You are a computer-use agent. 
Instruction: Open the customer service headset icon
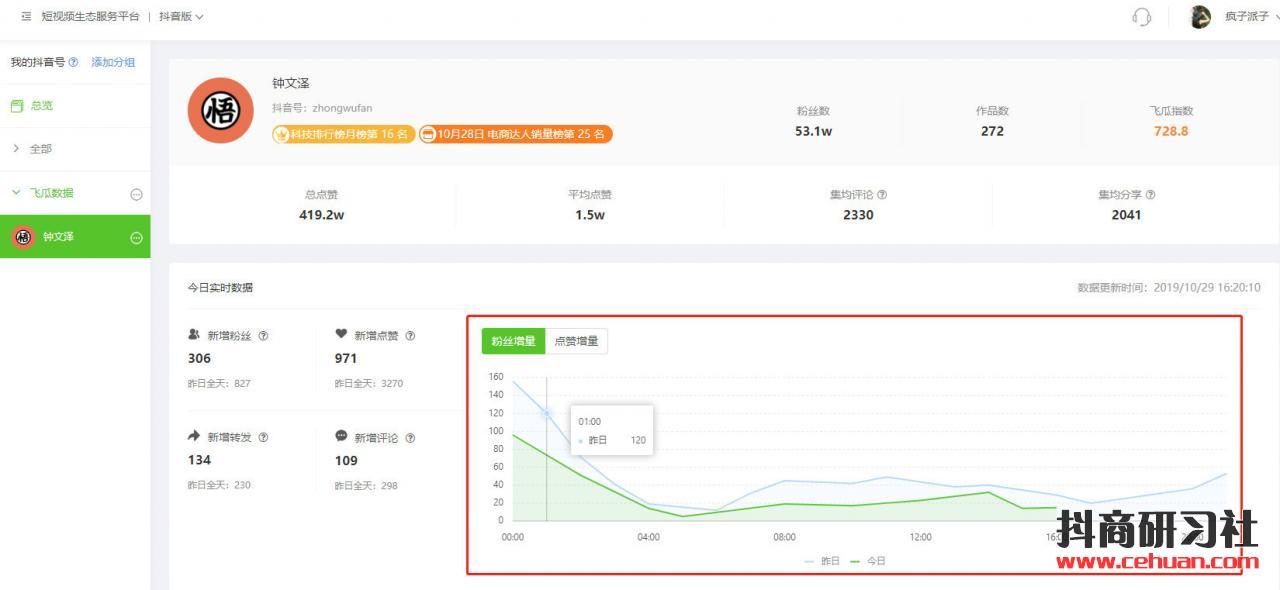click(x=1142, y=17)
